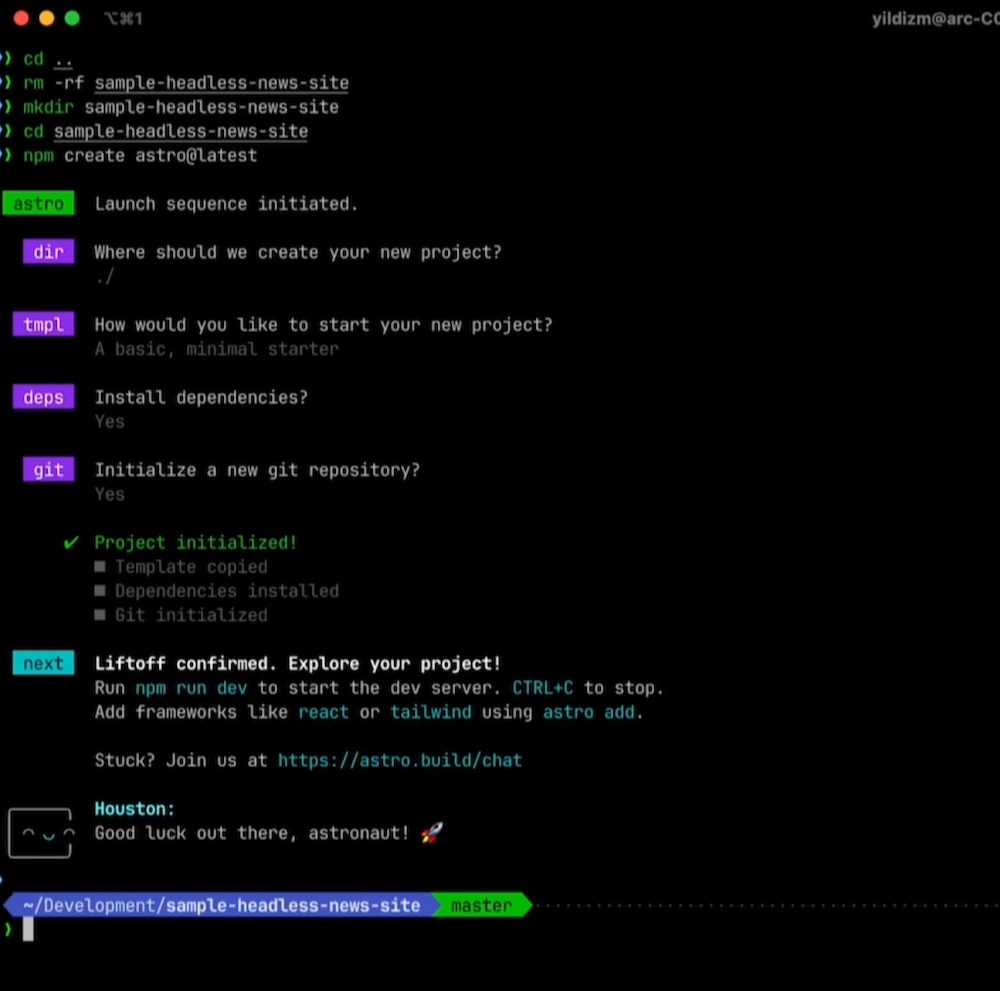Click the 'tailwind' framework name
Viewport: 1000px width, 991px height.
431,712
